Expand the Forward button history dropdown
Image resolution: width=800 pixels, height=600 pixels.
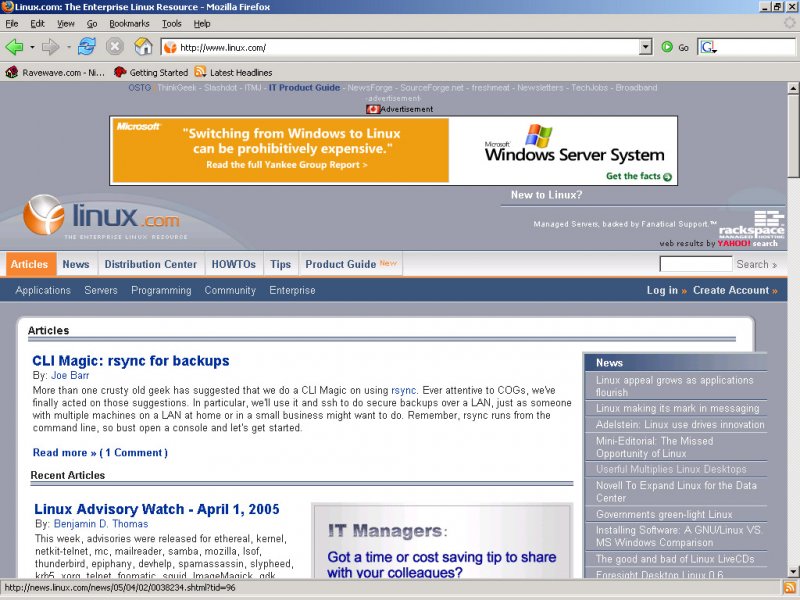68,47
